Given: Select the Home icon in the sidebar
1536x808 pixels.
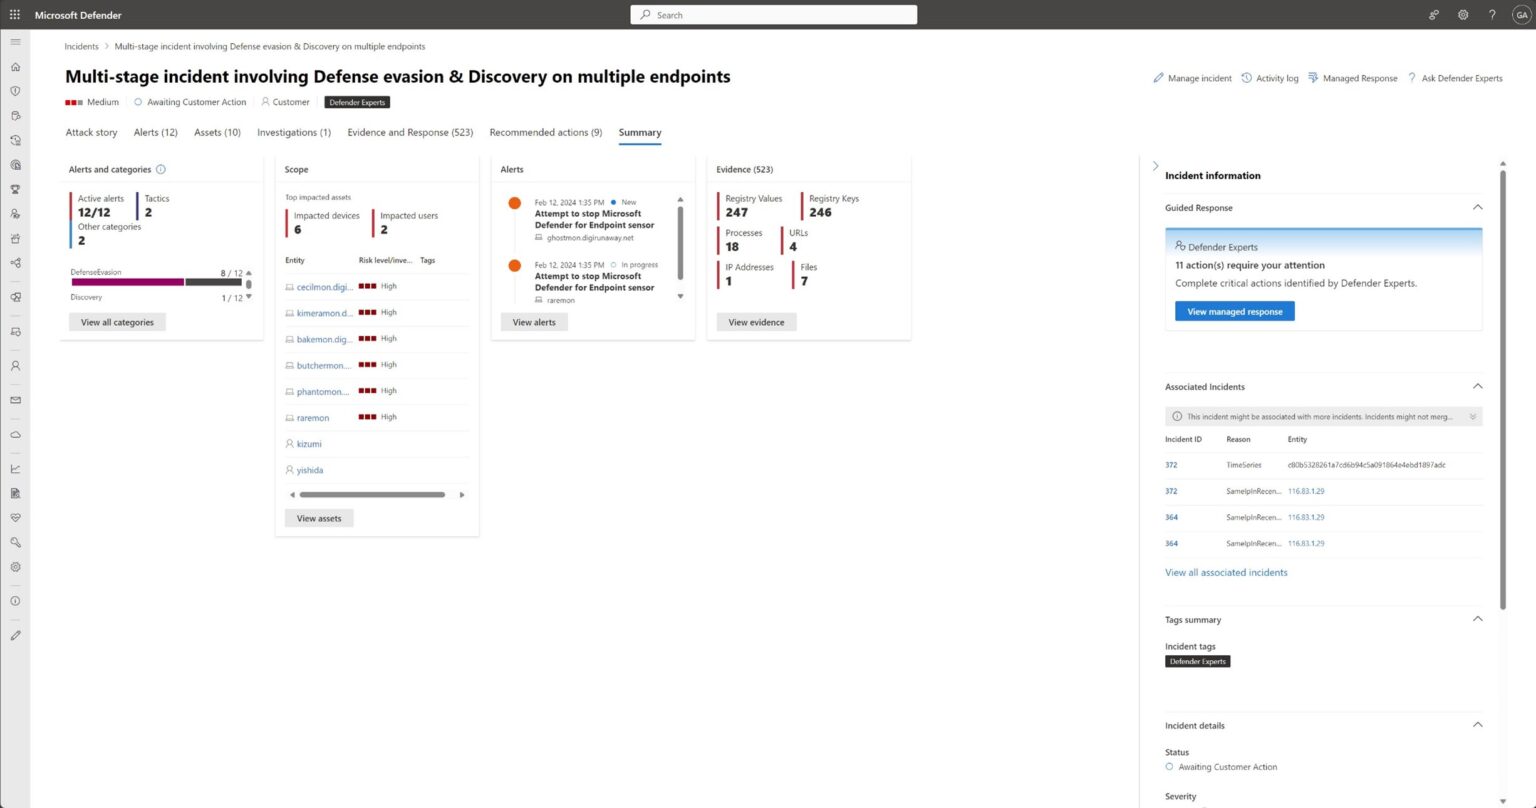Looking at the screenshot, I should pyautogui.click(x=15, y=66).
